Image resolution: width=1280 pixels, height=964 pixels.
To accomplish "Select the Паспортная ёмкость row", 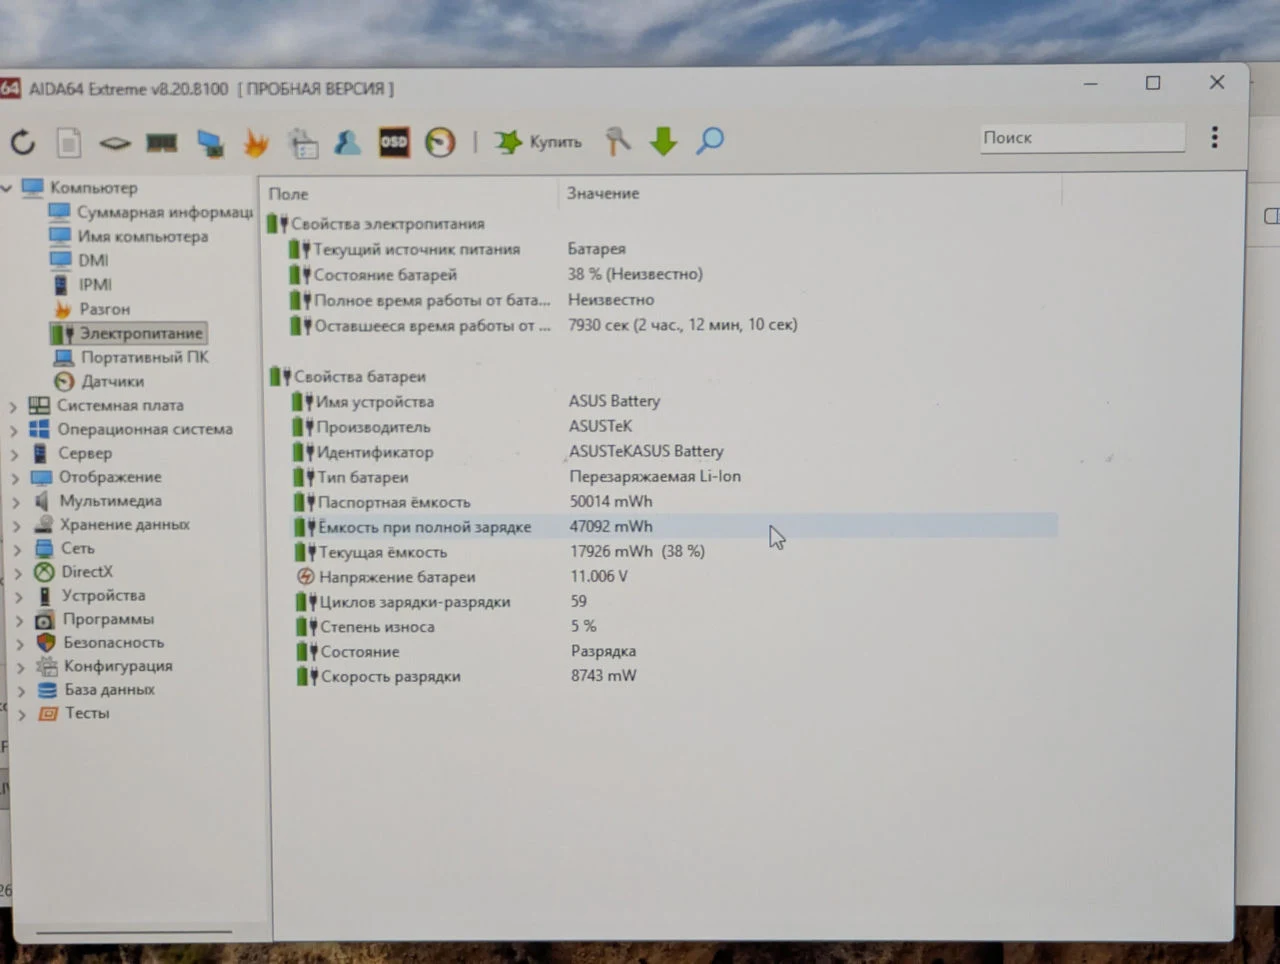I will pyautogui.click(x=674, y=502).
